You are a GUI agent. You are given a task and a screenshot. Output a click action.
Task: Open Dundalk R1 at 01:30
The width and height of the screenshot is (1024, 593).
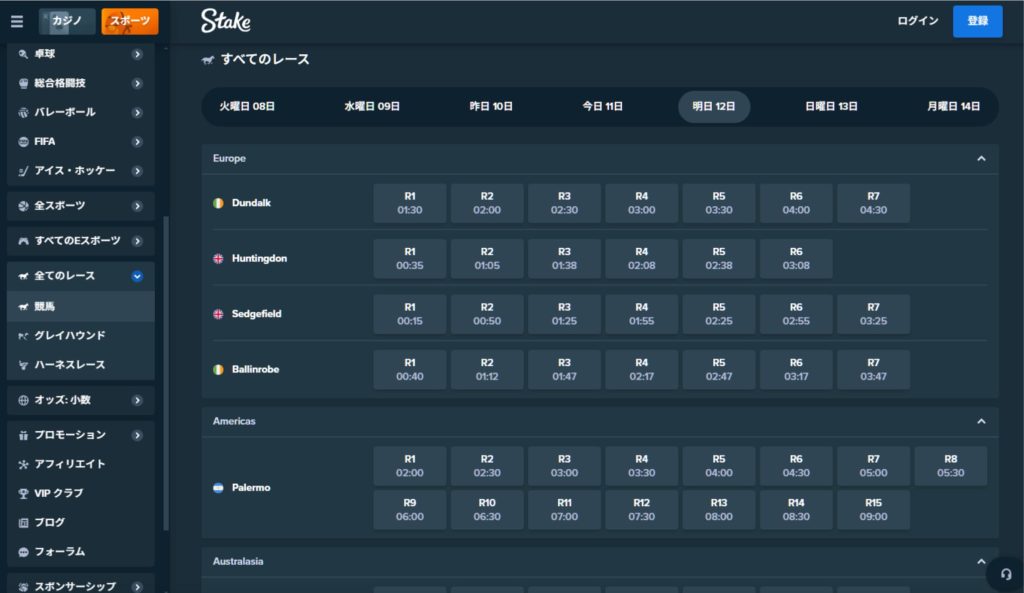(409, 203)
